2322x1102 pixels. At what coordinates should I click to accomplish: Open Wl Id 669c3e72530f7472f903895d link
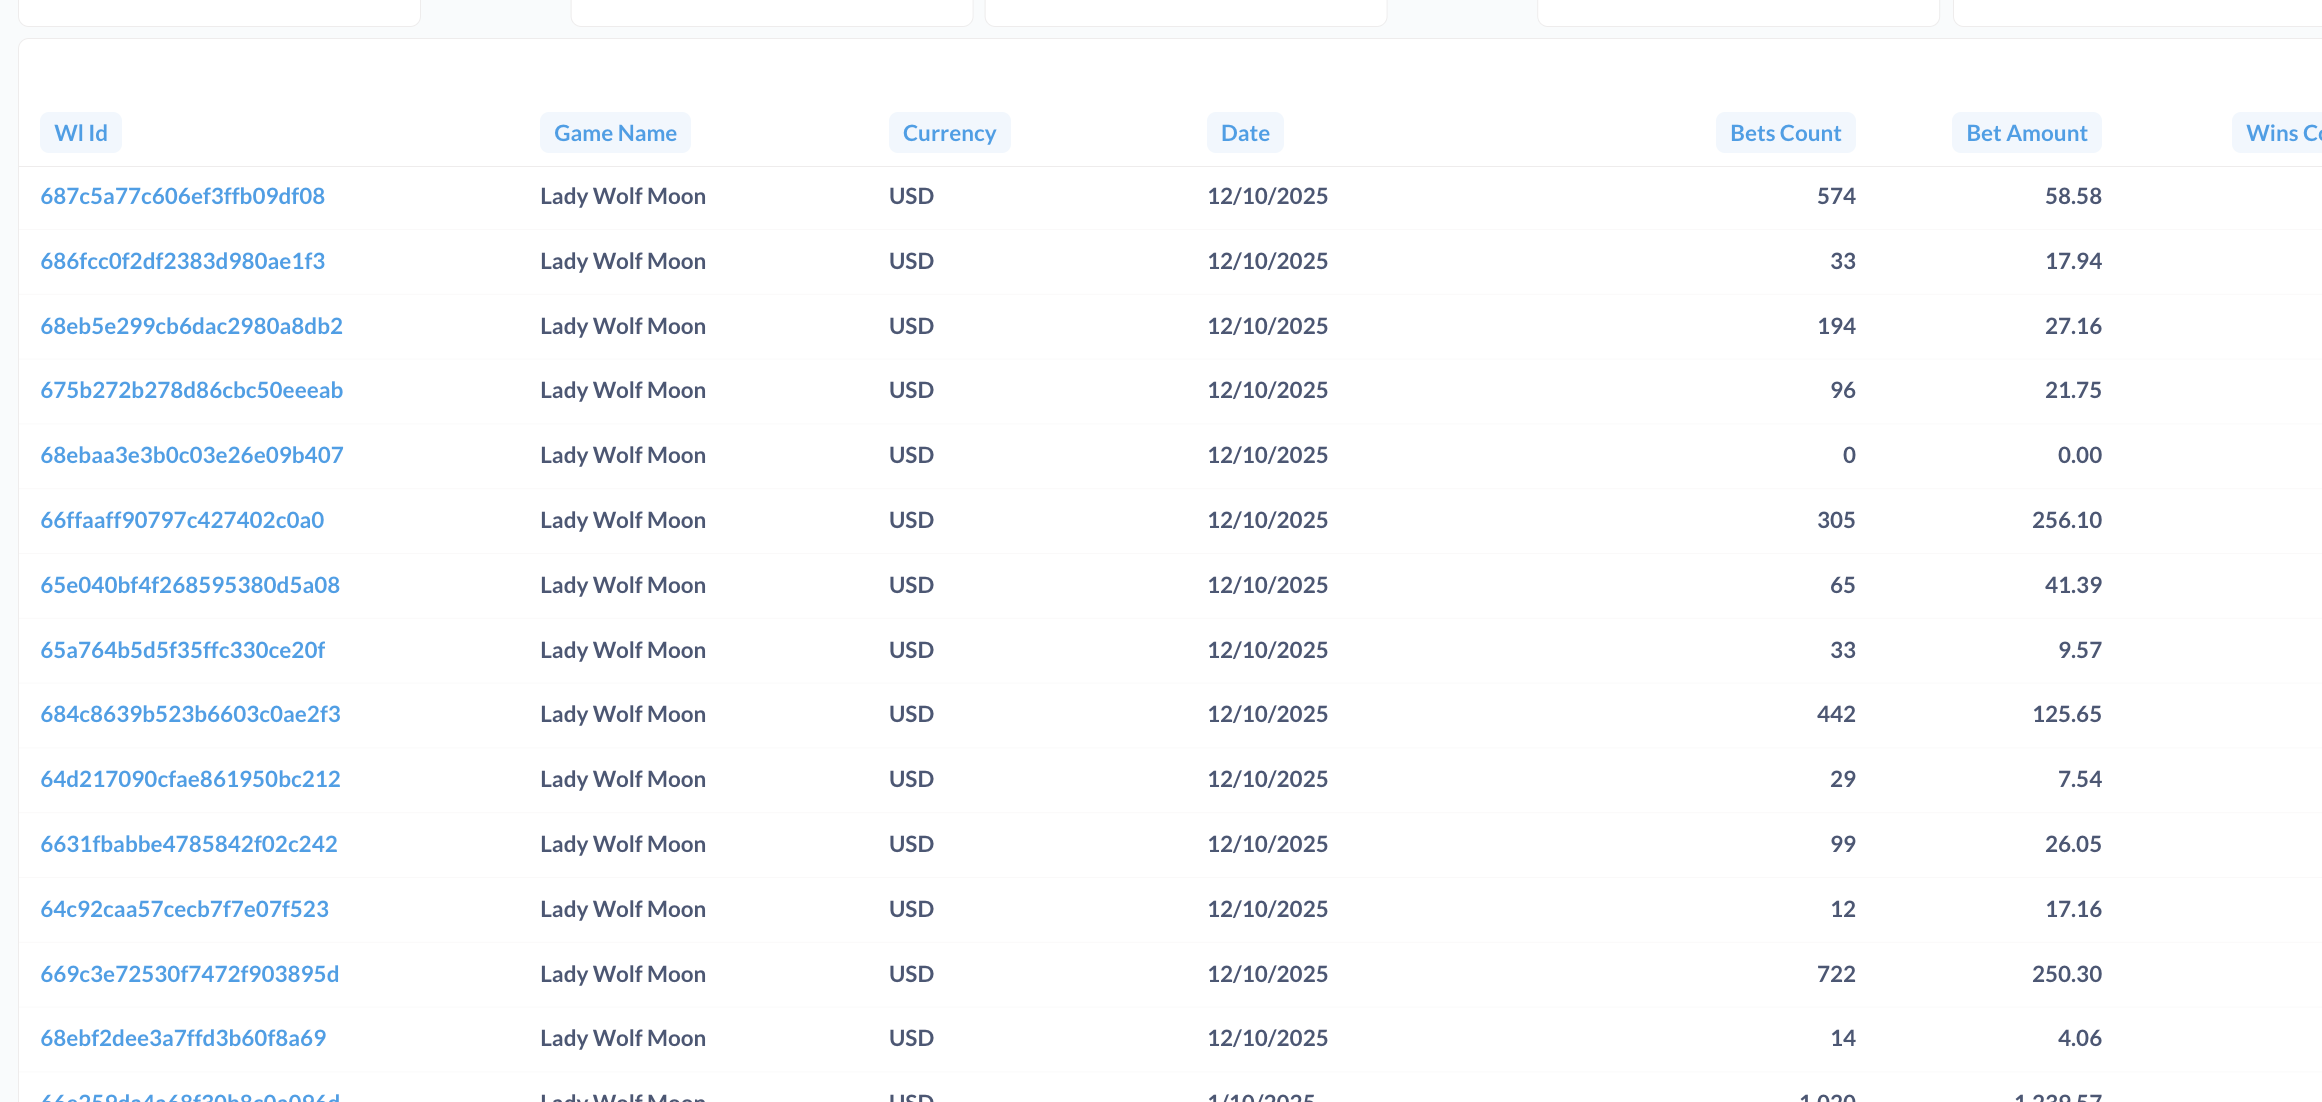pyautogui.click(x=189, y=974)
